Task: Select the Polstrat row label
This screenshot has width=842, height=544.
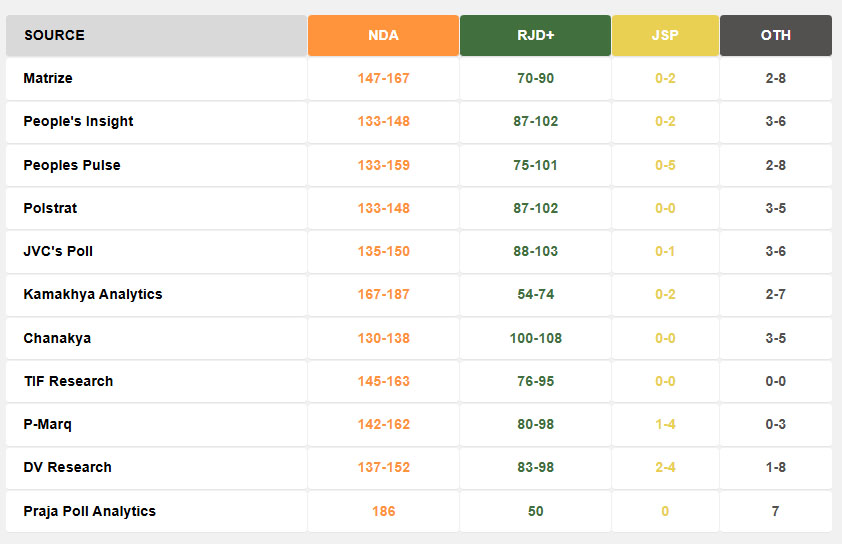Action: 50,208
